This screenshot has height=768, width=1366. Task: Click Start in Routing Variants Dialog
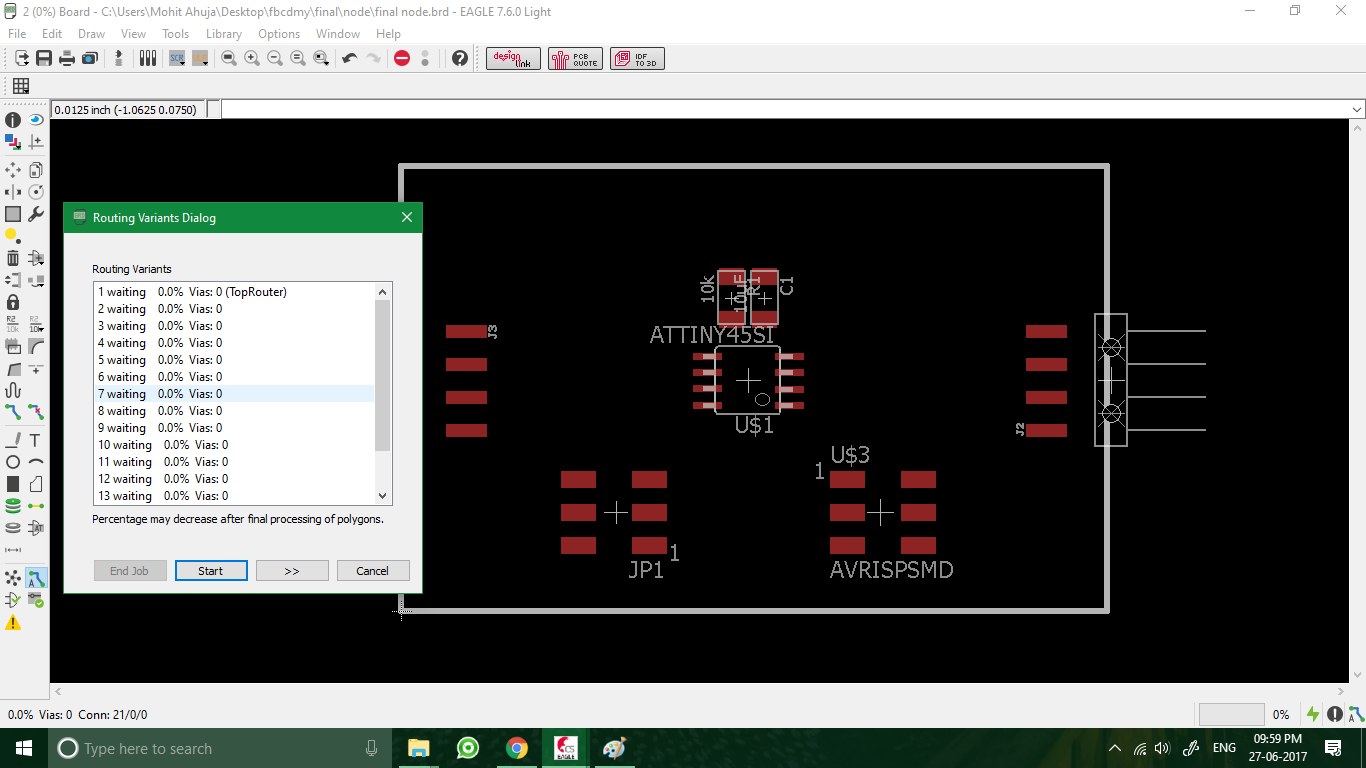(x=210, y=570)
